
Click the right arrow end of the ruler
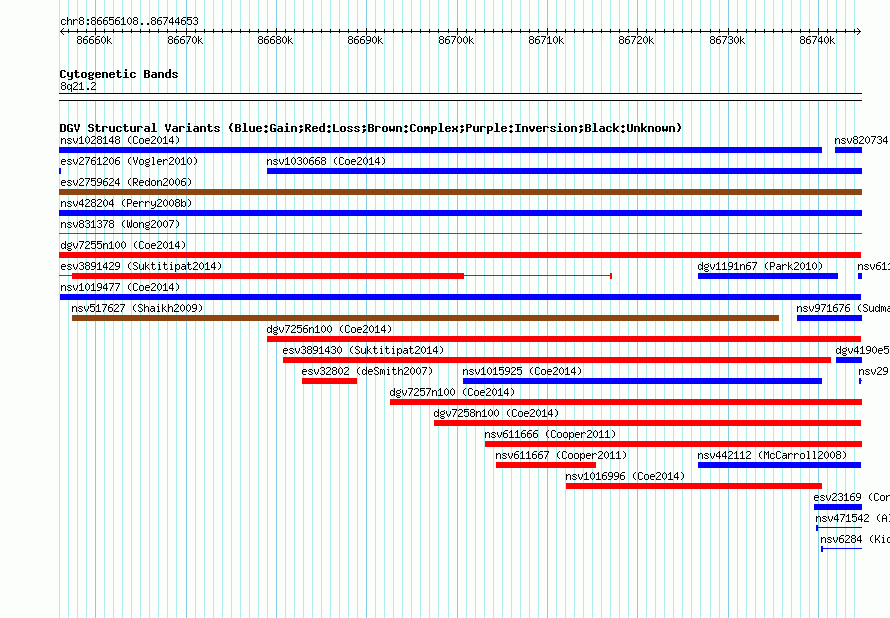(859, 32)
